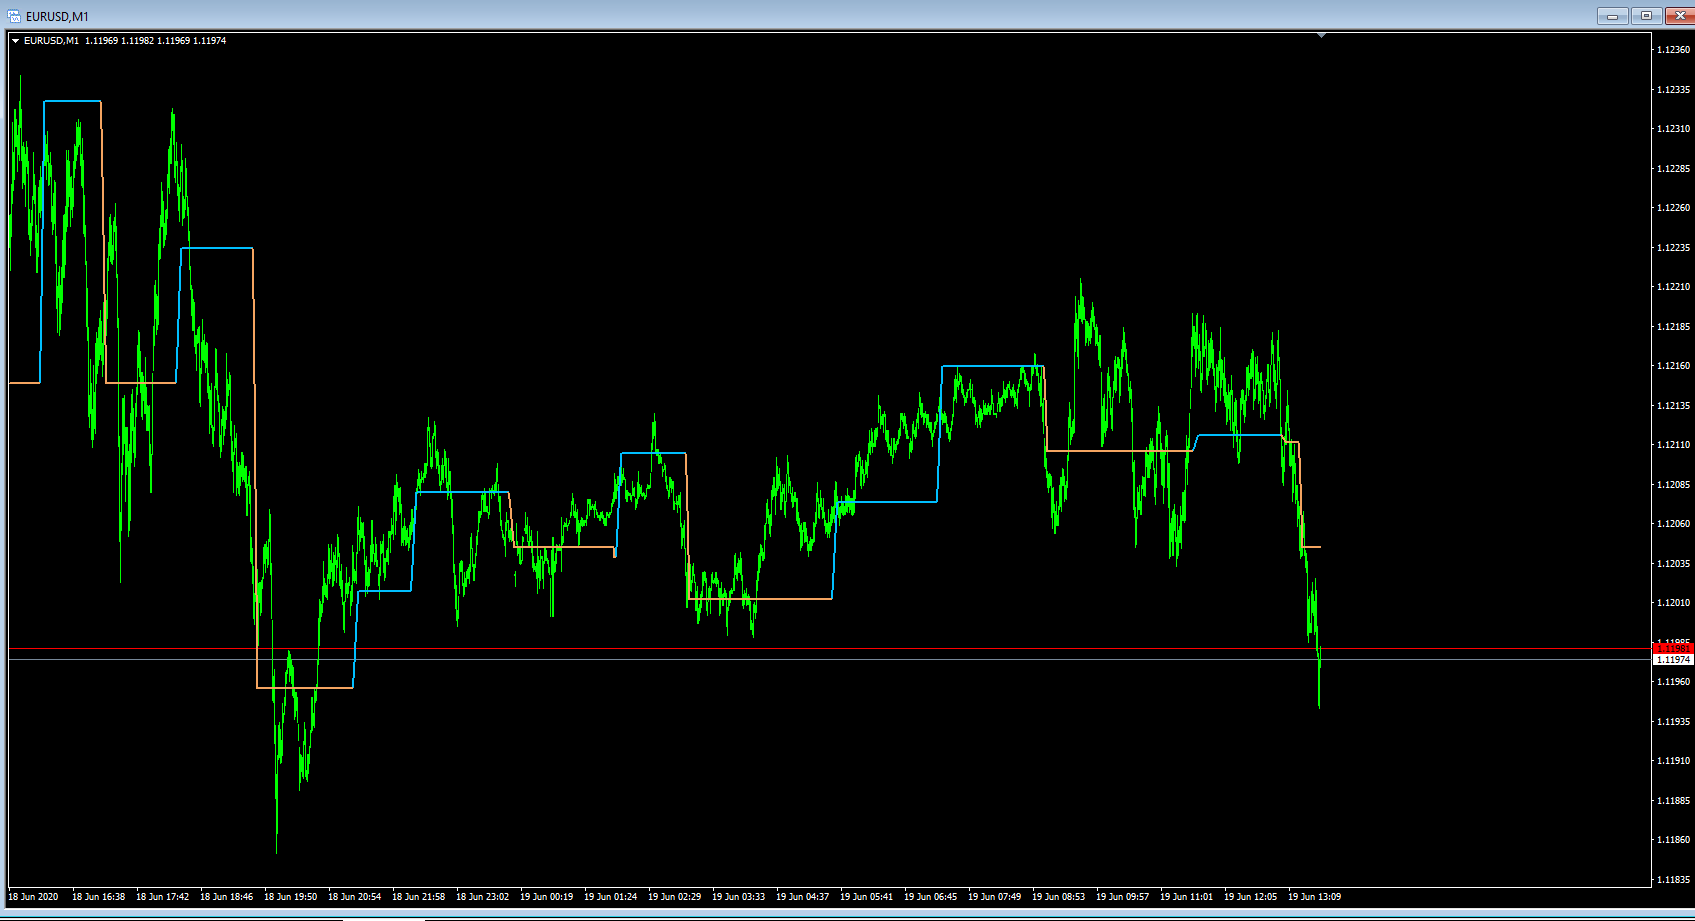The image size is (1695, 921).
Task: Click the 1.12135 price scale label
Action: point(1673,406)
